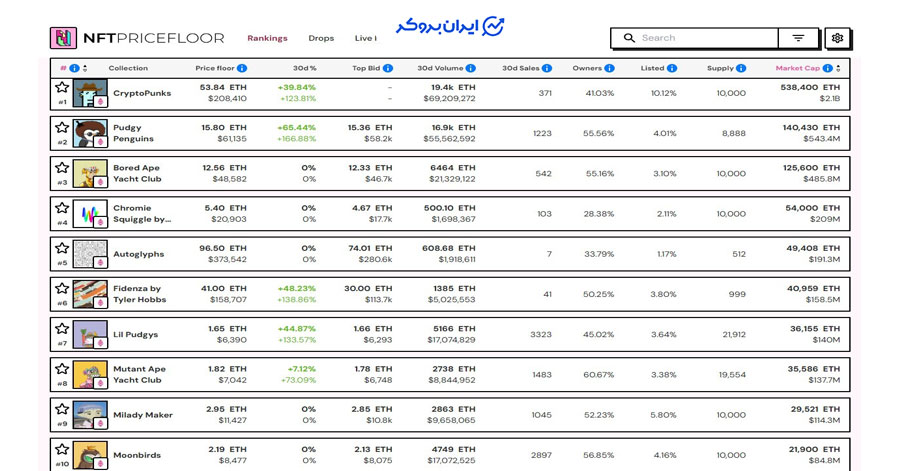Toggle Autoglyphs favorite star
The width and height of the screenshot is (900, 471).
click(62, 248)
